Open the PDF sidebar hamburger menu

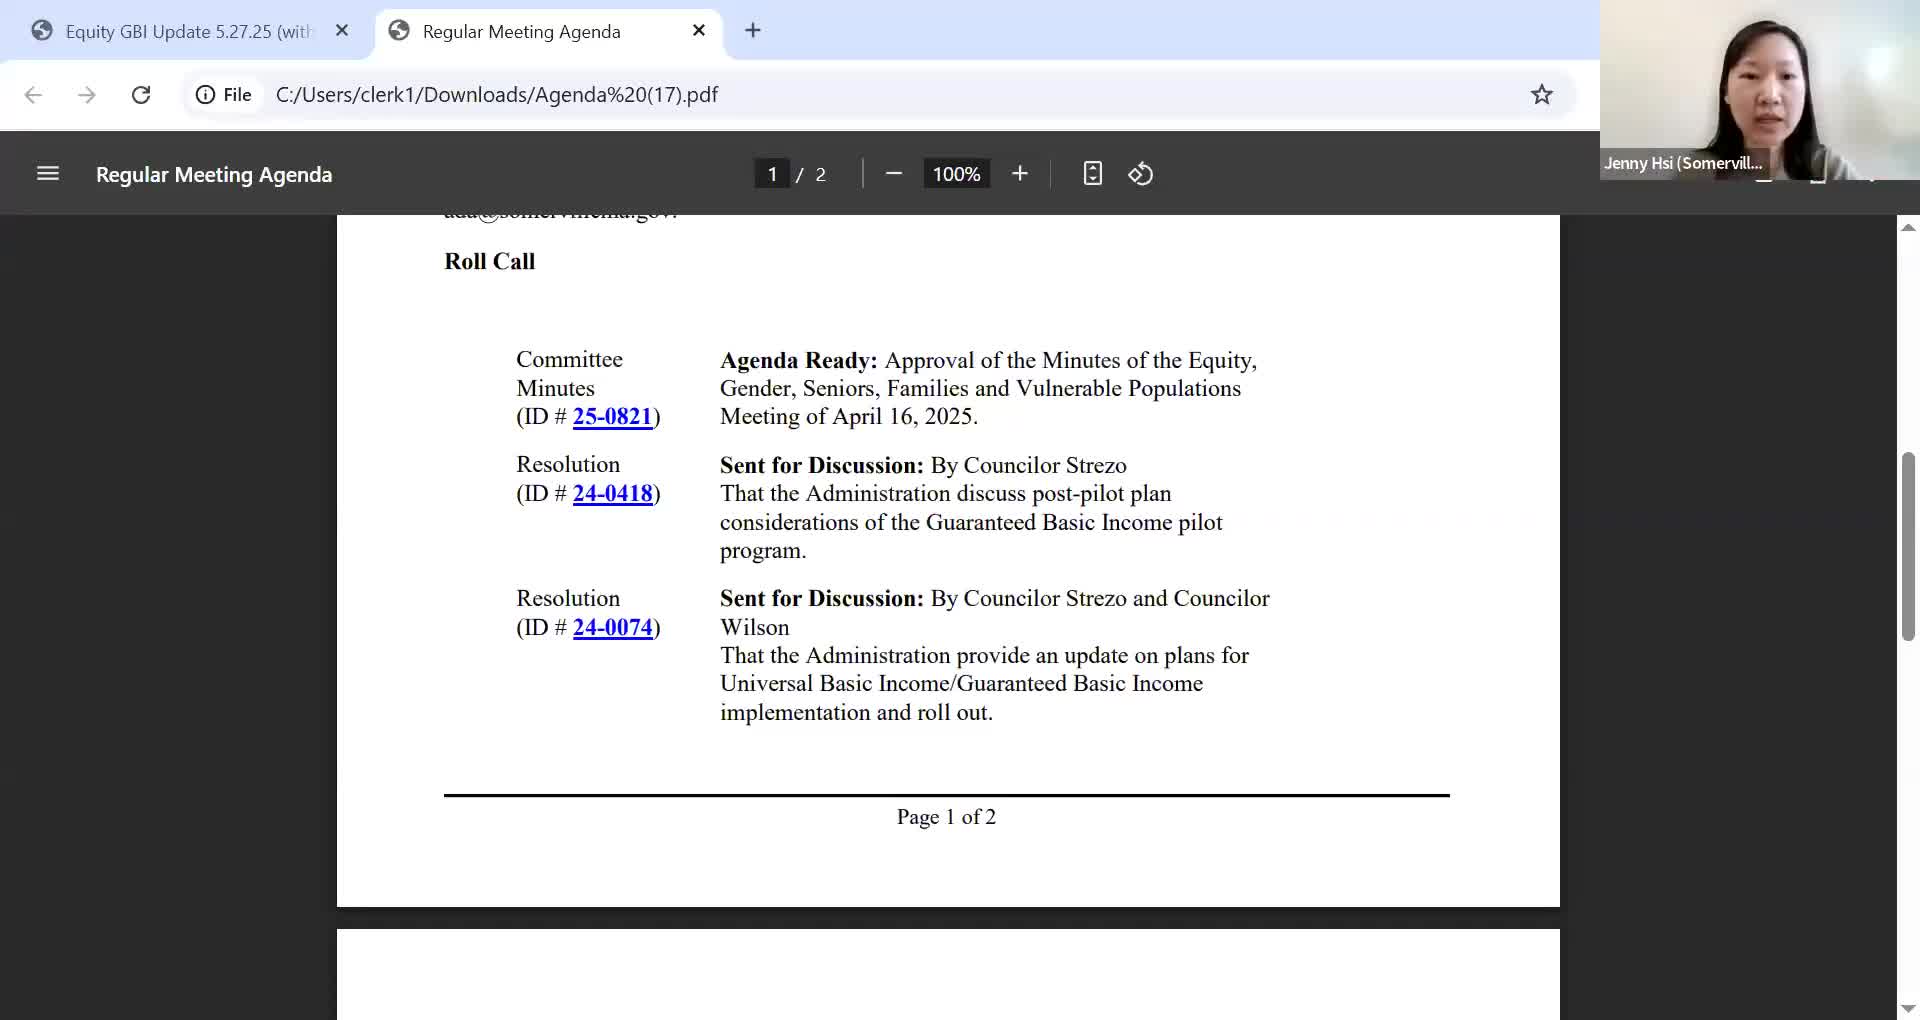(48, 174)
